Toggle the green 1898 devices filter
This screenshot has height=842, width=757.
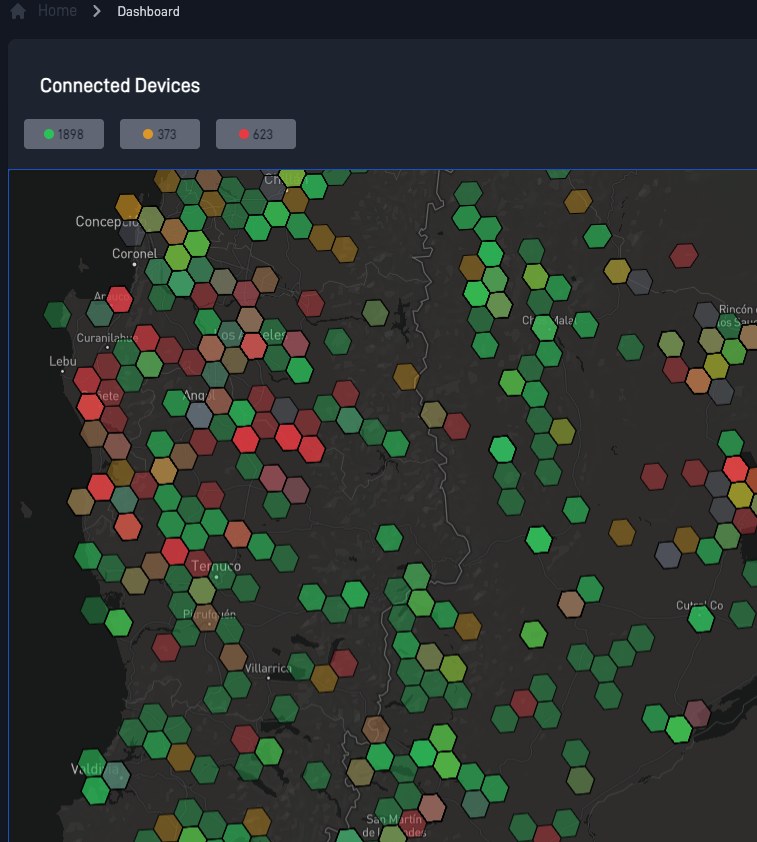(x=64, y=134)
